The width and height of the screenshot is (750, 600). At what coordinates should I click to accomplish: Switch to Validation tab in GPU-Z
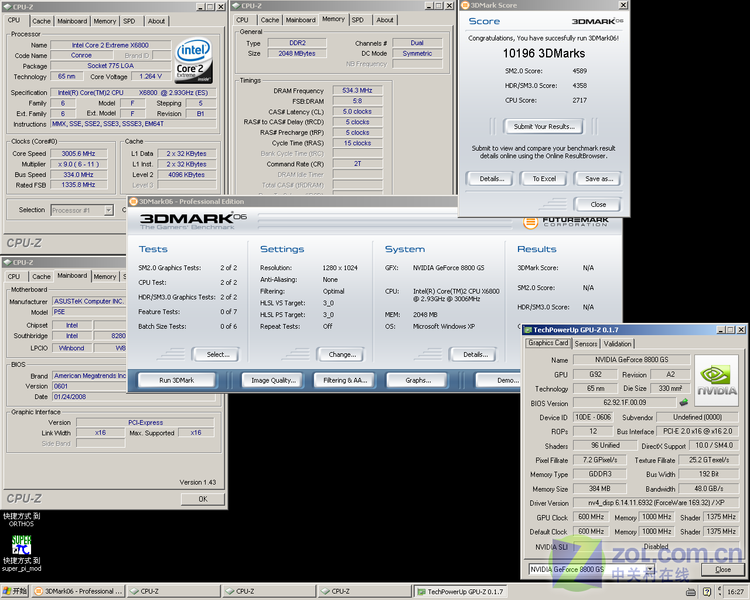(618, 344)
